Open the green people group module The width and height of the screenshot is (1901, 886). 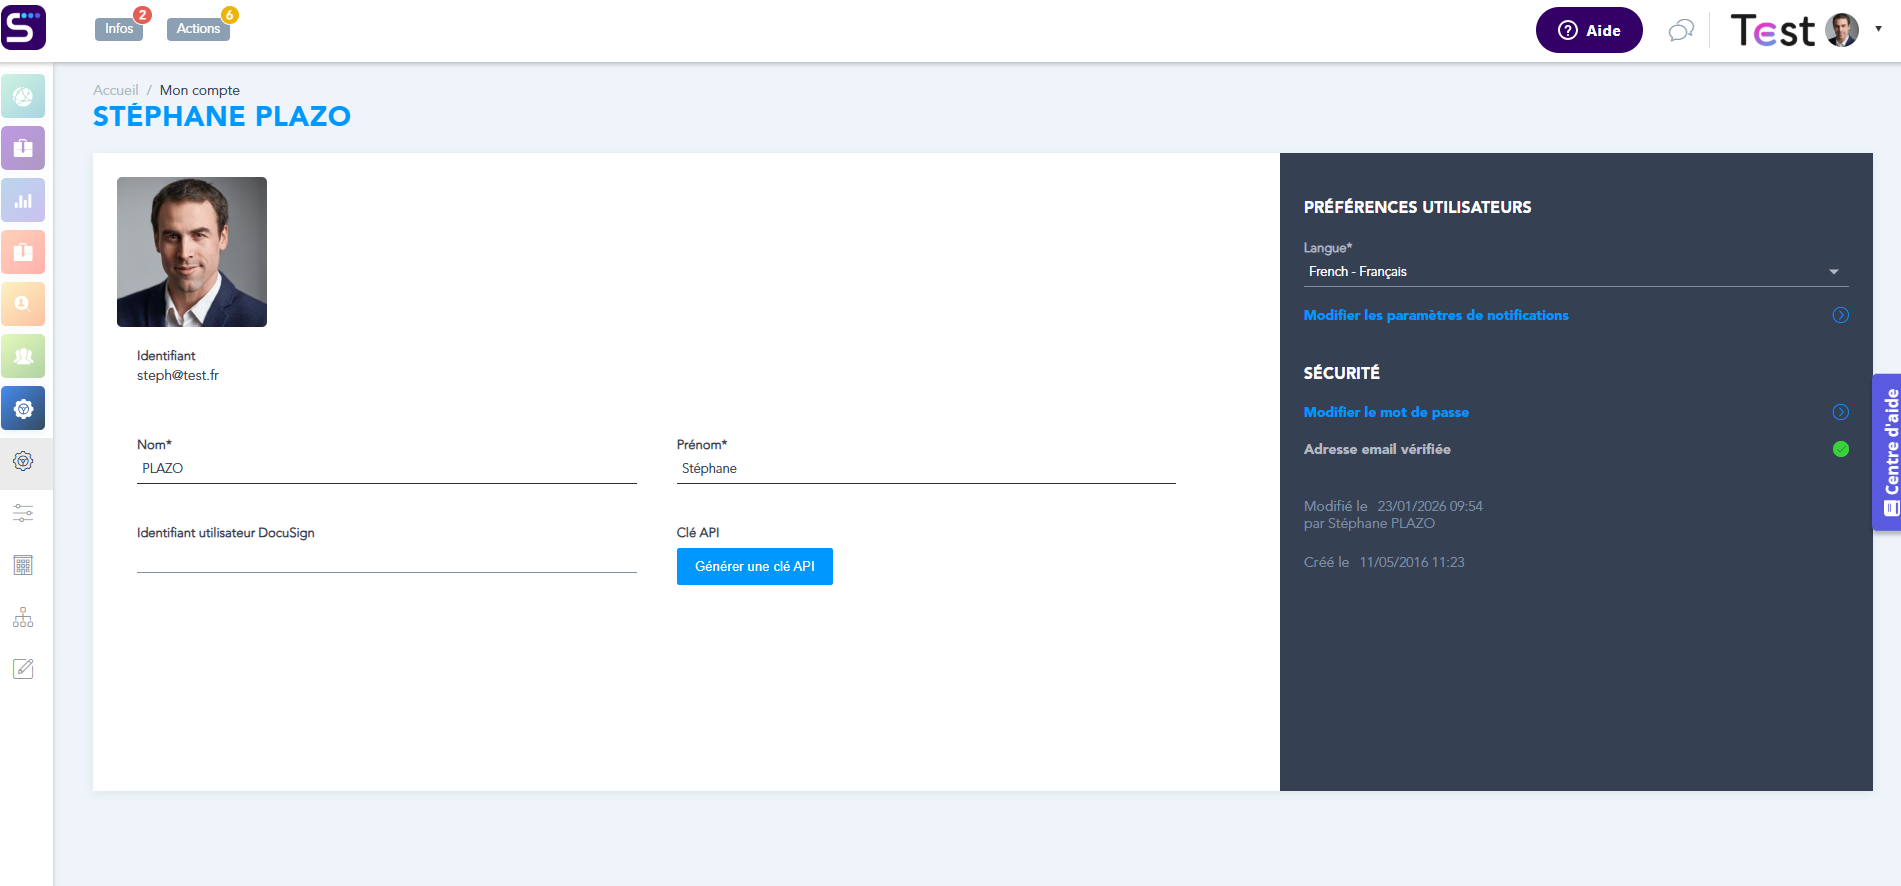23,357
